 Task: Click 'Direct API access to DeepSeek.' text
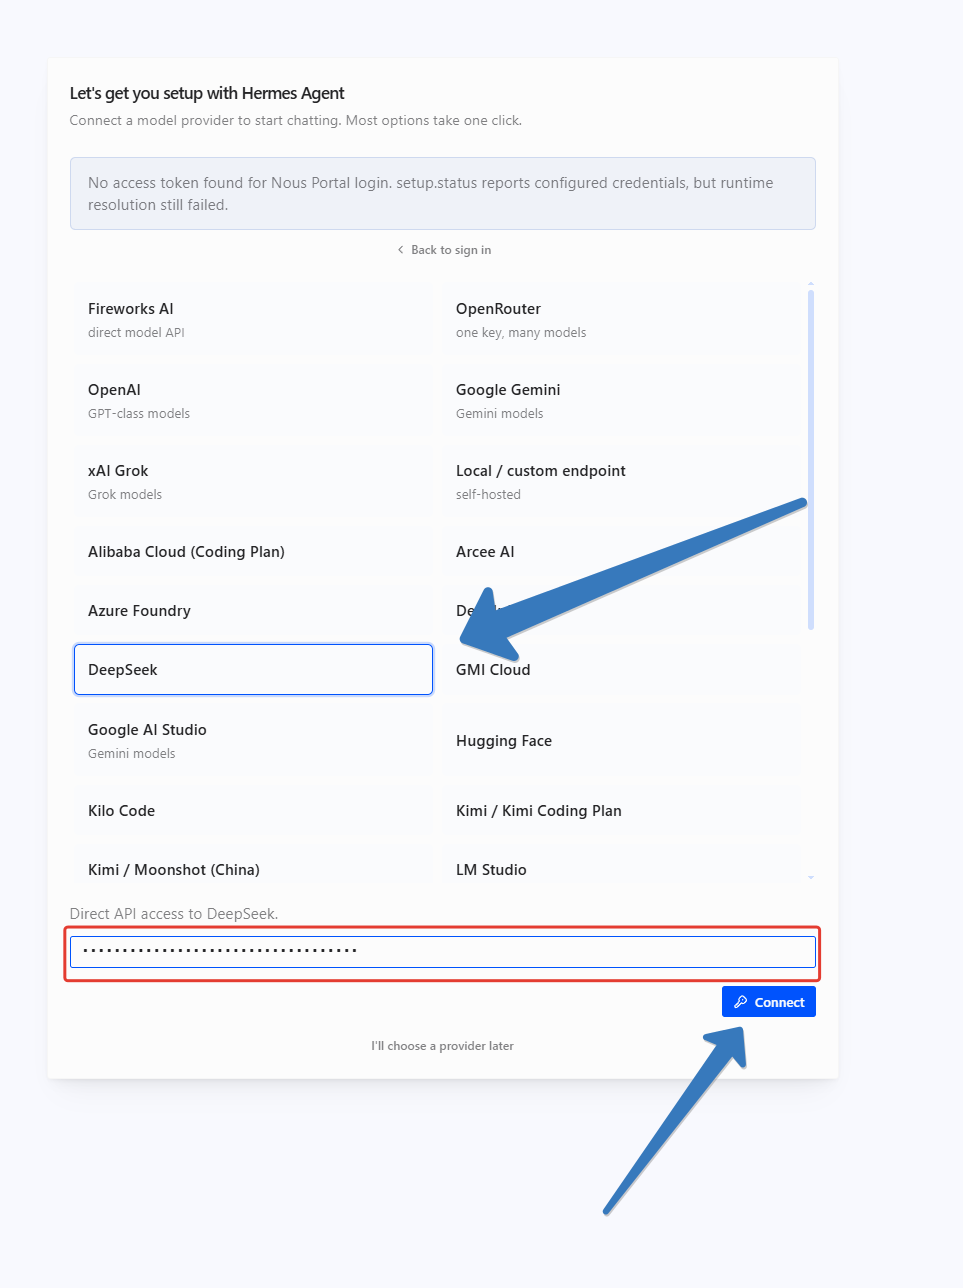[x=174, y=914]
